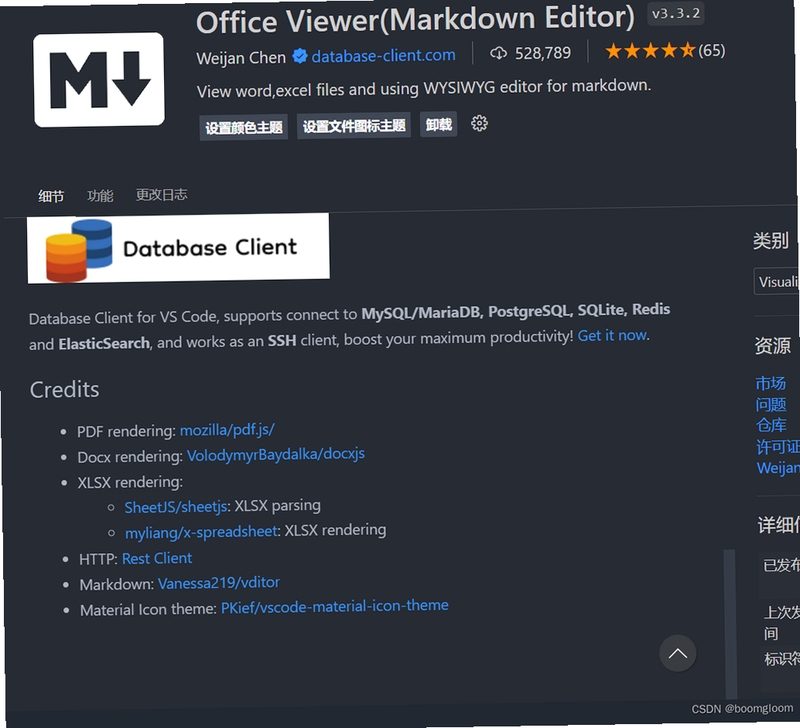Click the 资源 sidebar heading

pos(772,345)
